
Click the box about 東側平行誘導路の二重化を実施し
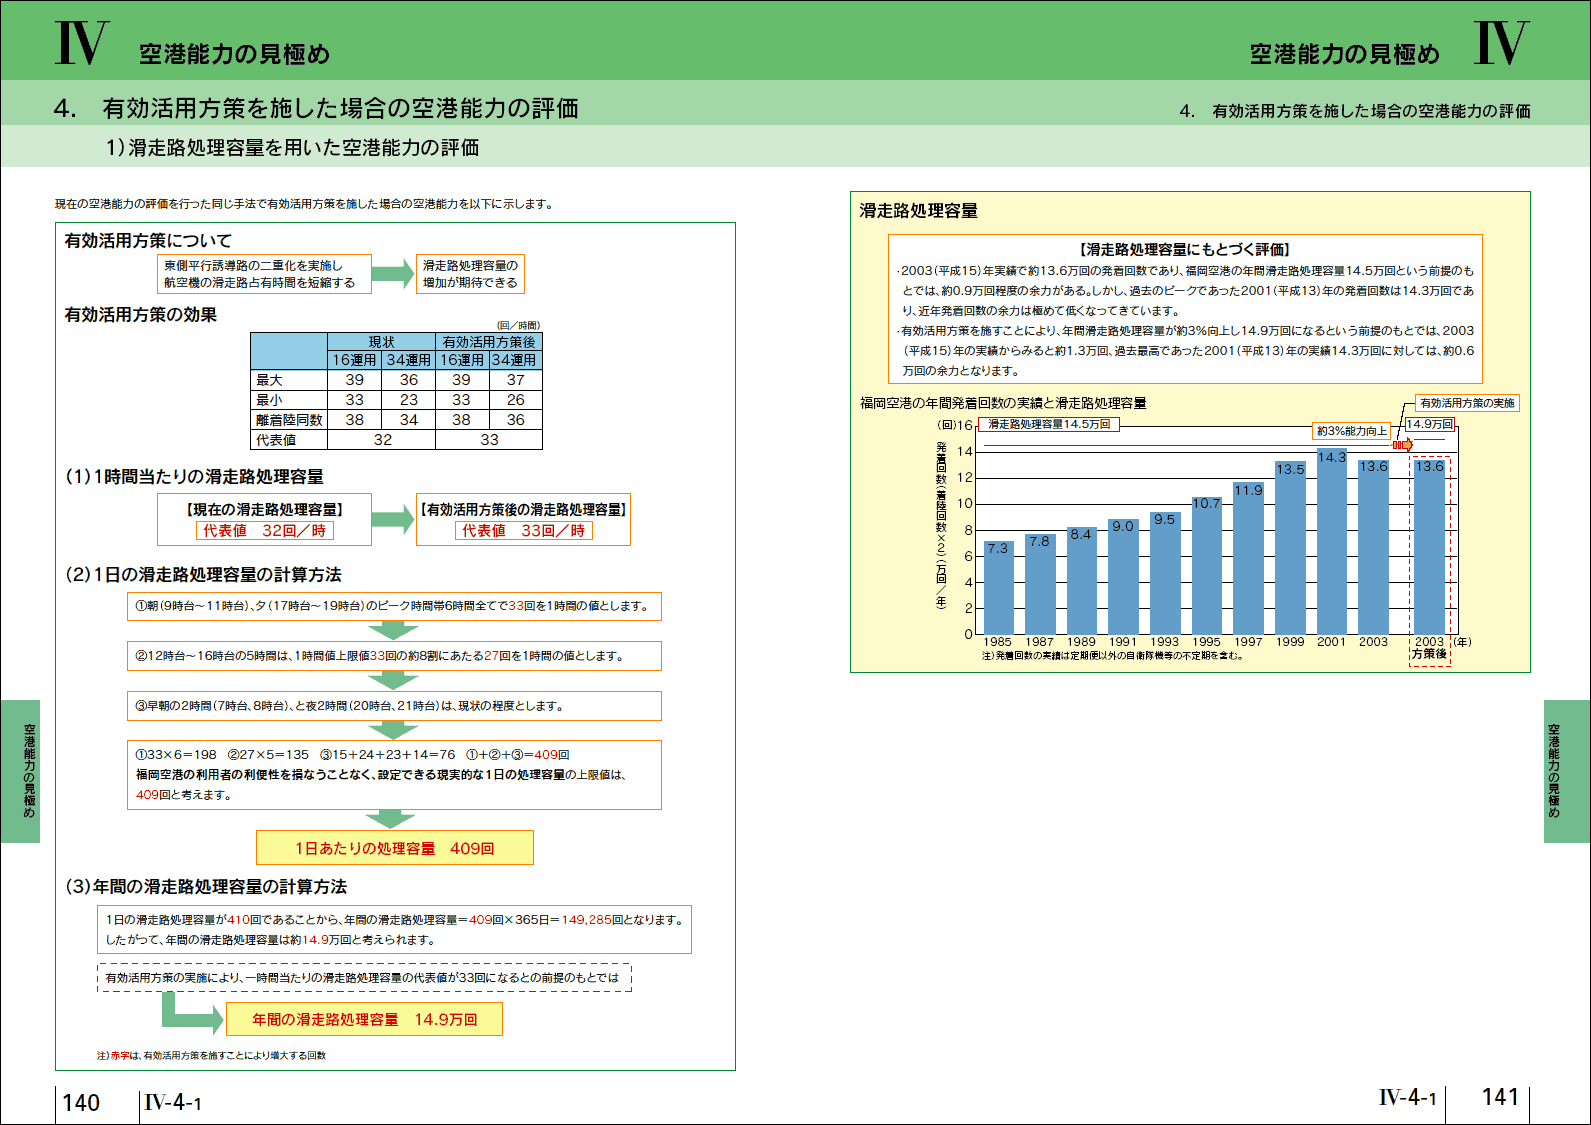(x=264, y=274)
